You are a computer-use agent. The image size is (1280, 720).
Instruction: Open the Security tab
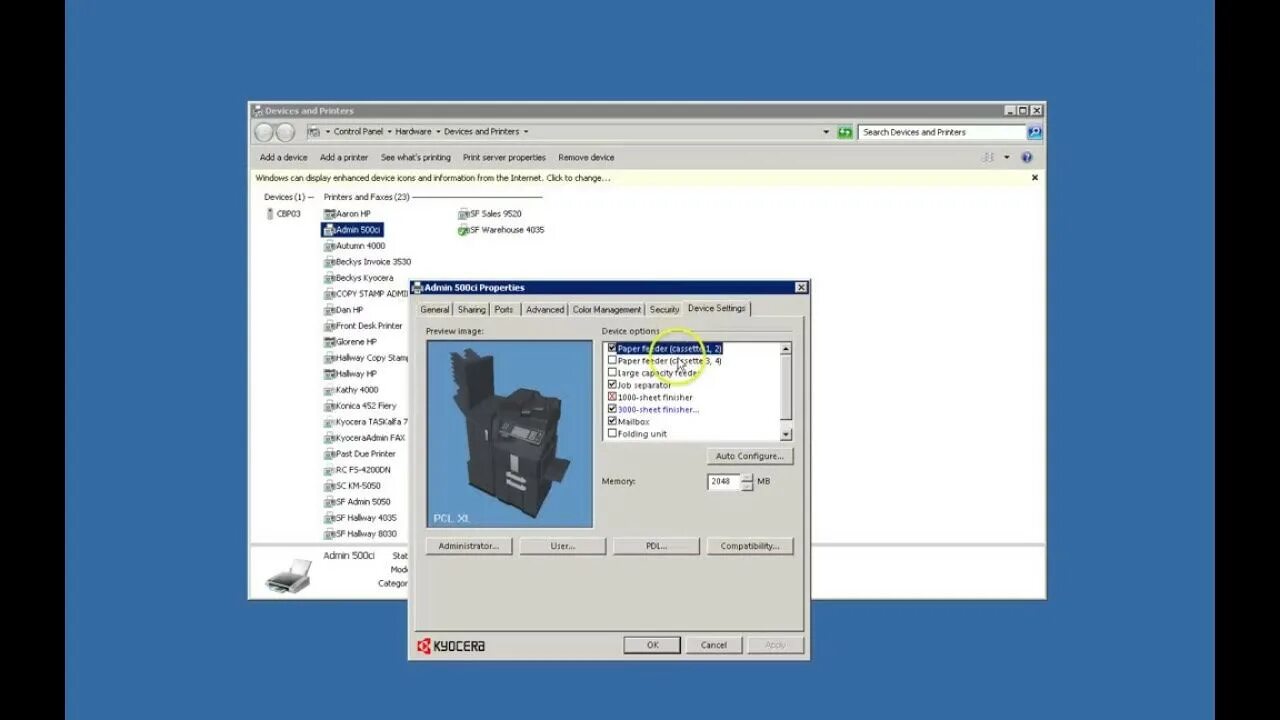tap(664, 310)
